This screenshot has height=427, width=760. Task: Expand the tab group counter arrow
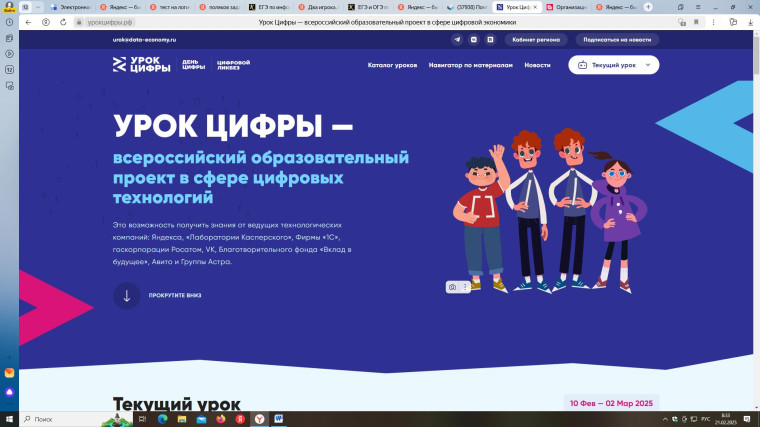click(38, 7)
